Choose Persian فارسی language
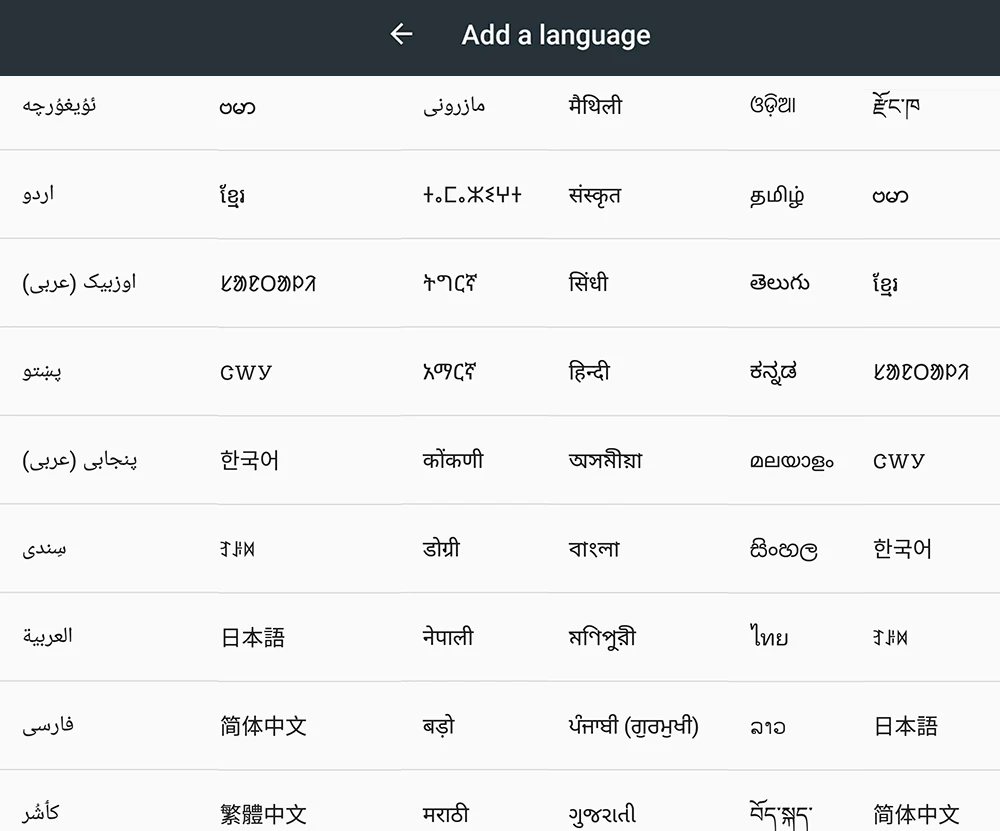 tap(48, 725)
